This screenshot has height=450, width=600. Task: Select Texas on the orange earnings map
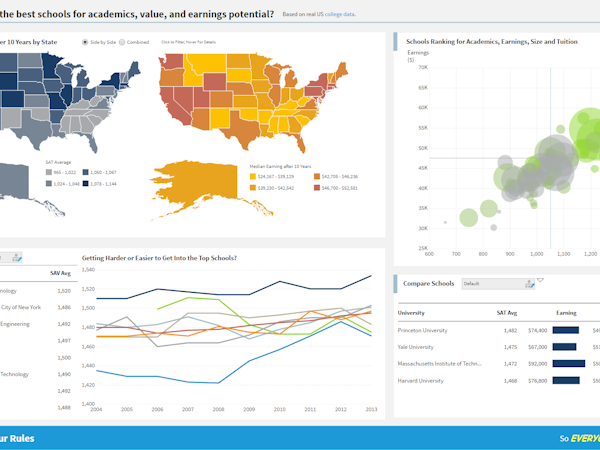[242, 129]
